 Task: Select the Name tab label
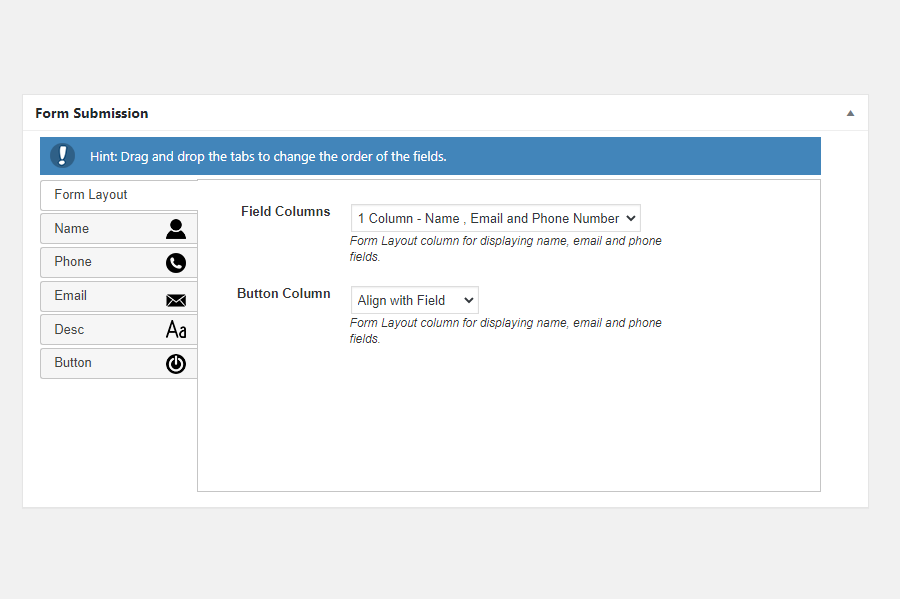click(71, 228)
